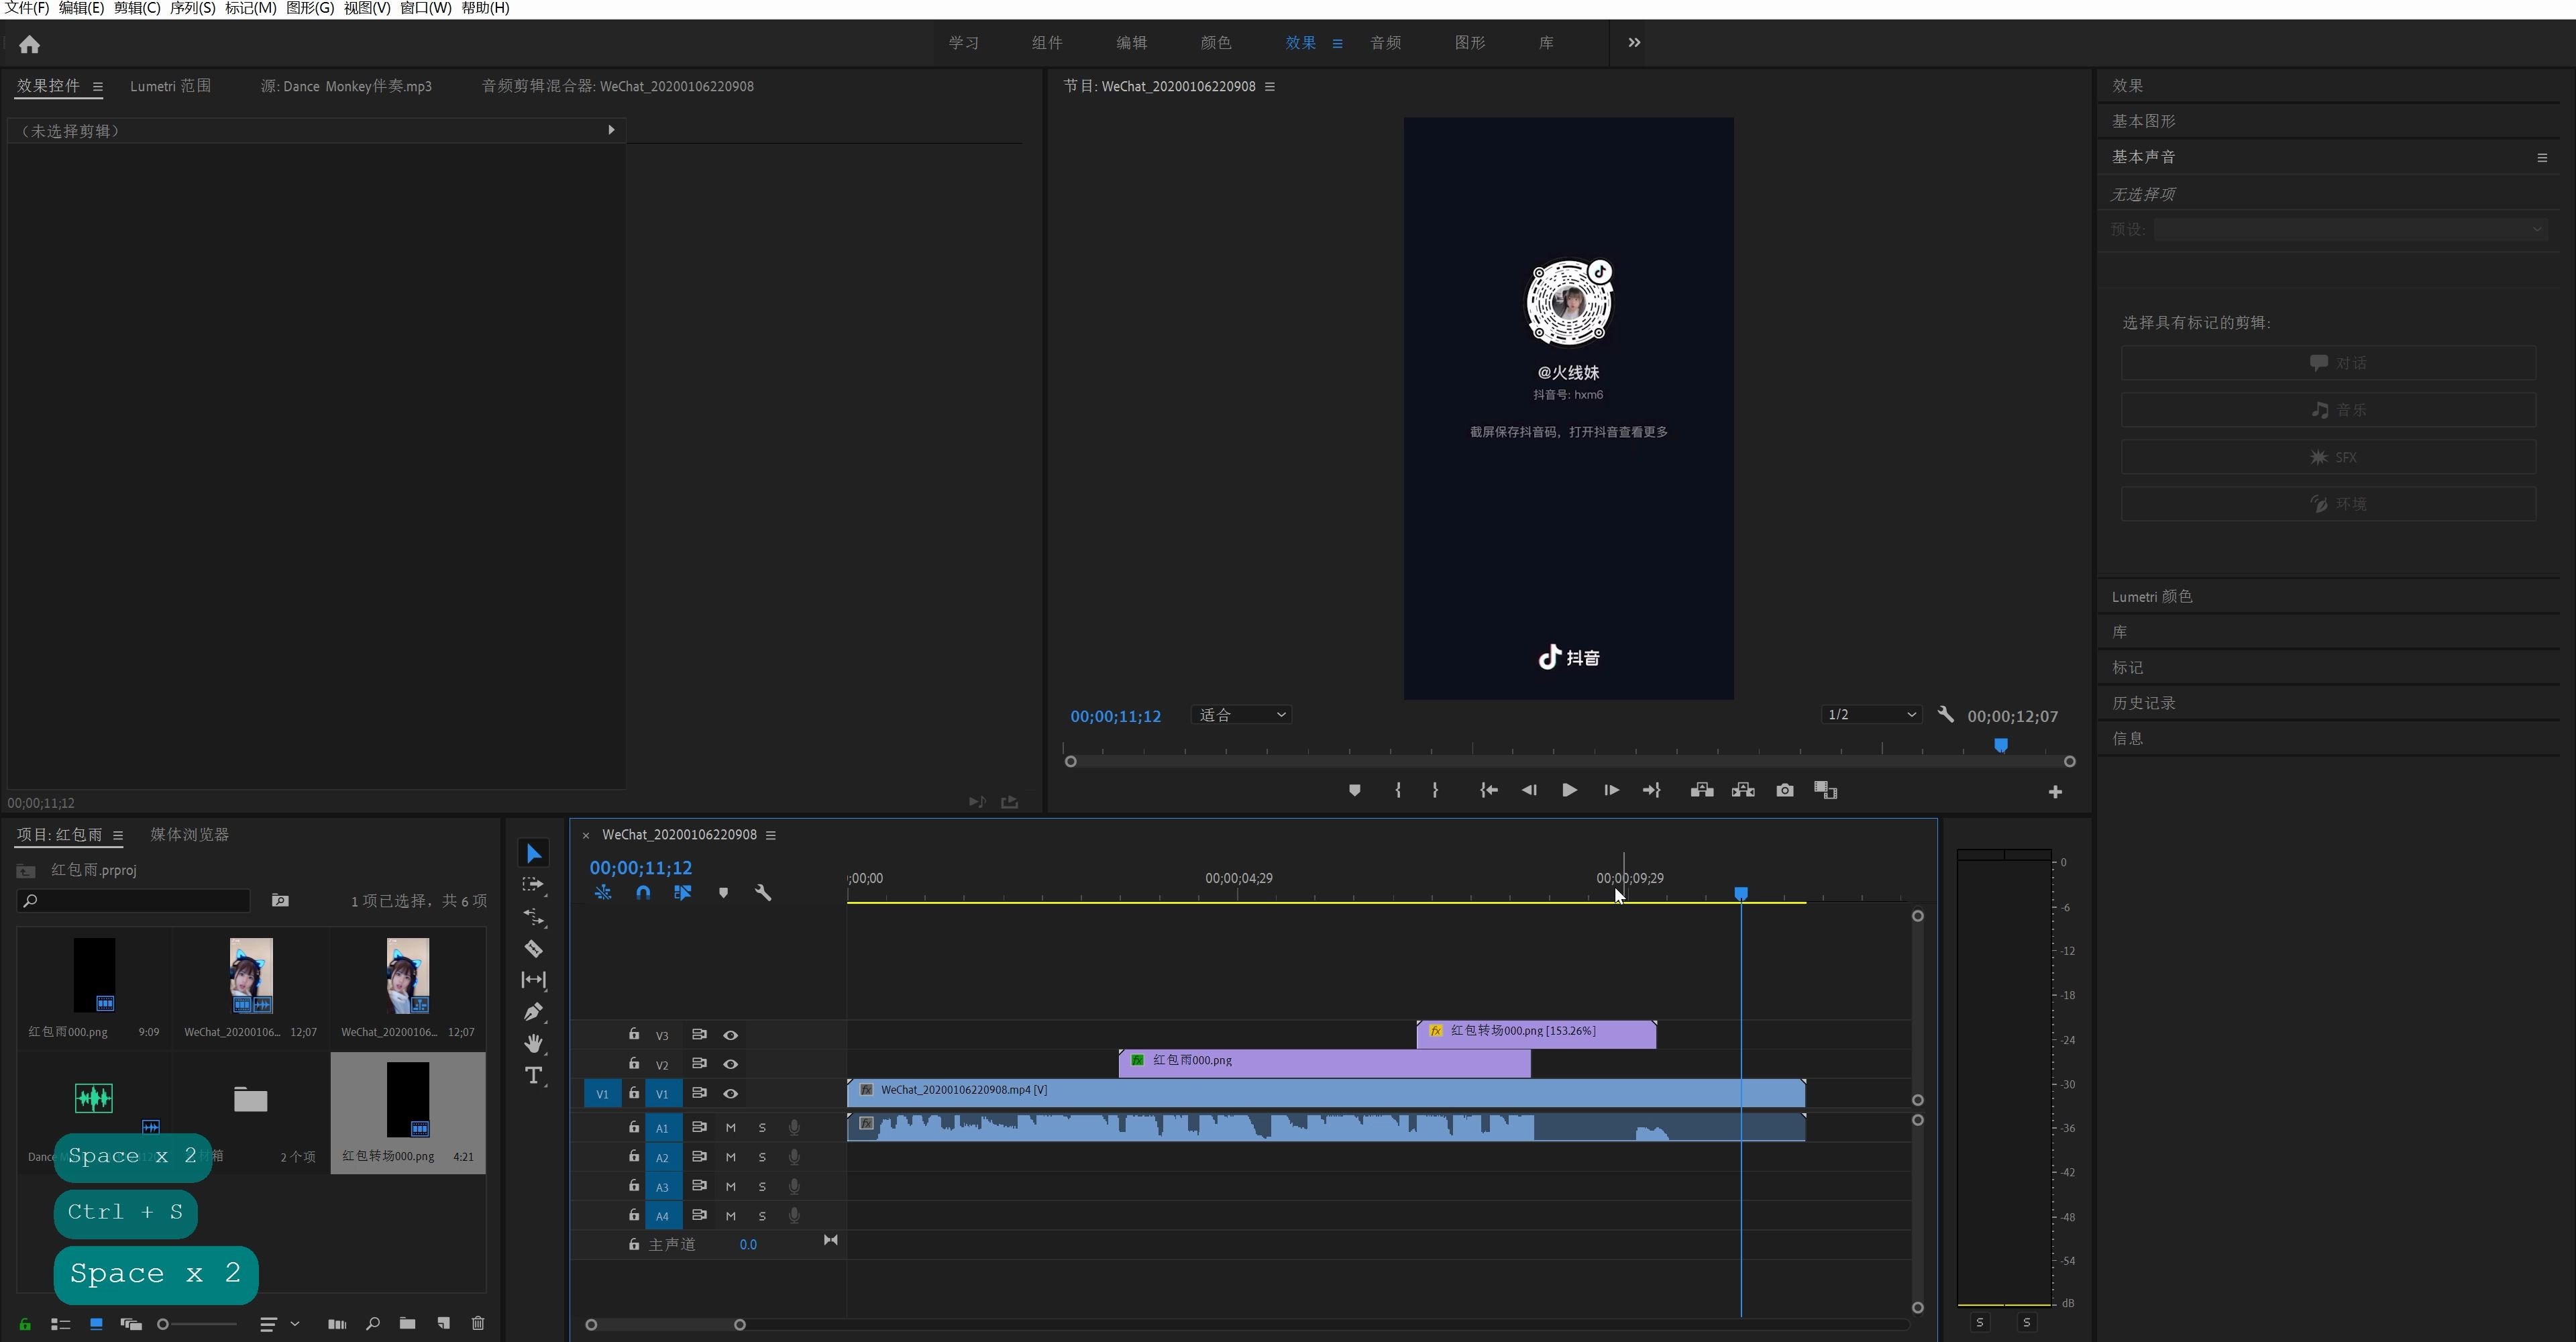
Task: Toggle V2 track output eye
Action: pyautogui.click(x=730, y=1064)
